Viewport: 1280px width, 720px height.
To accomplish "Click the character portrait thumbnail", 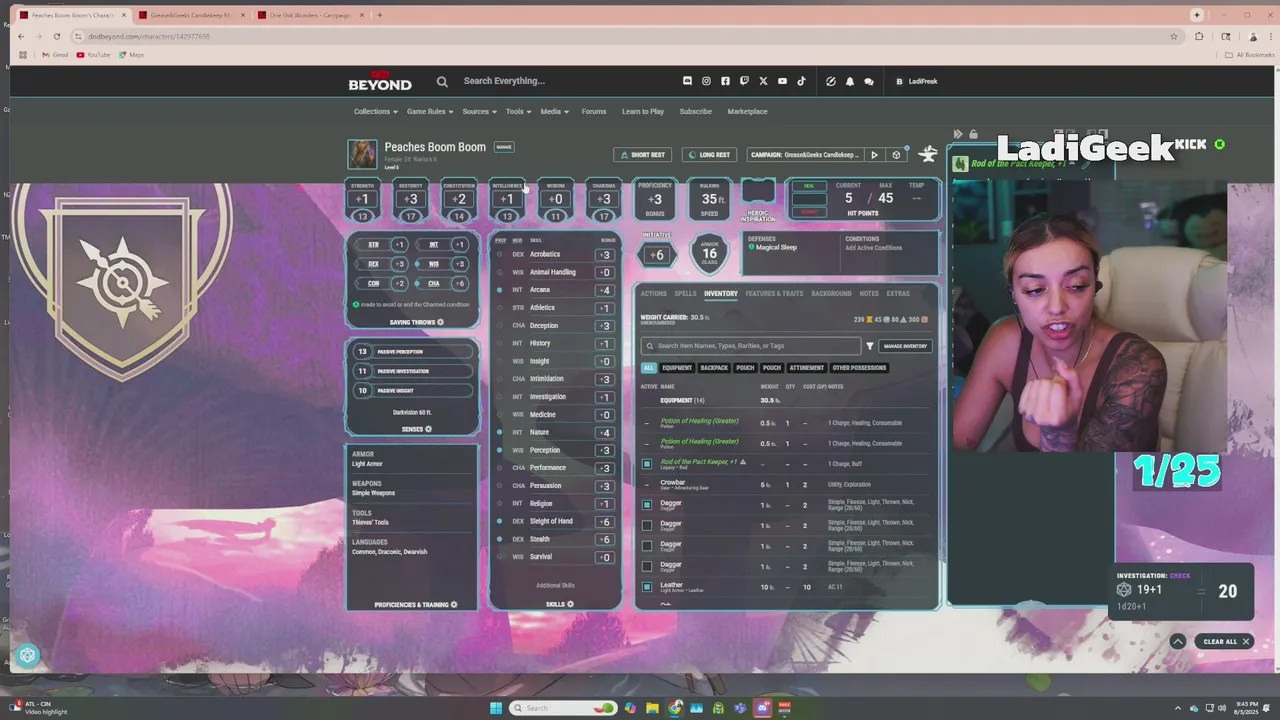I will pos(362,154).
